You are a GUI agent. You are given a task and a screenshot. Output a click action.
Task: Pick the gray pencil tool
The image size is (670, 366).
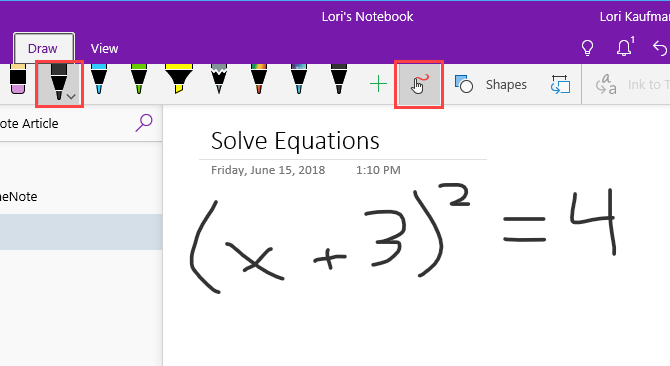coord(219,79)
